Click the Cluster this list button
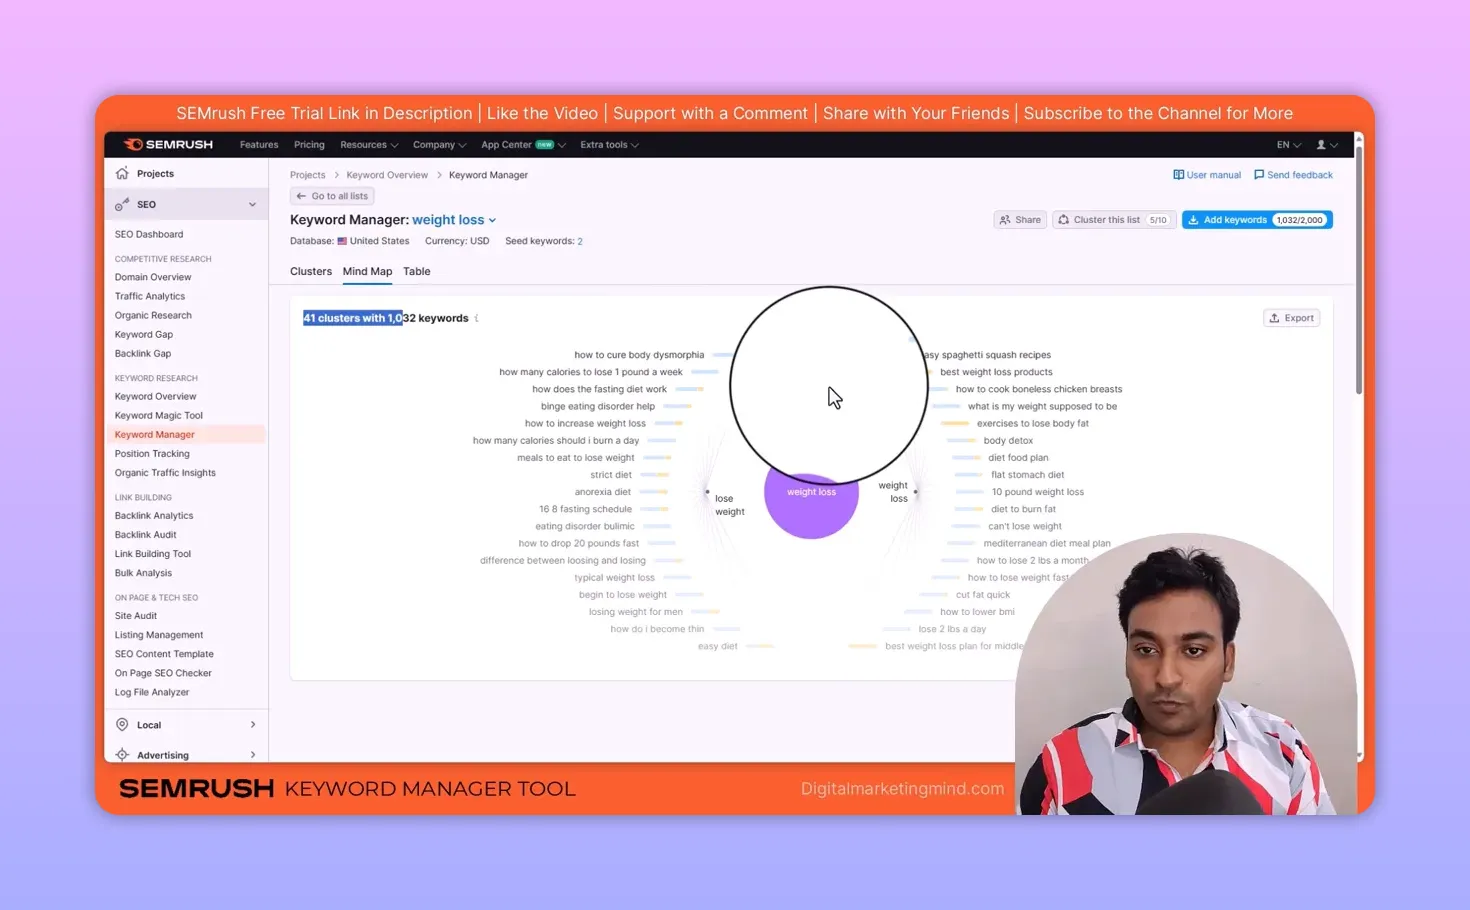The height and width of the screenshot is (910, 1470). click(1113, 220)
